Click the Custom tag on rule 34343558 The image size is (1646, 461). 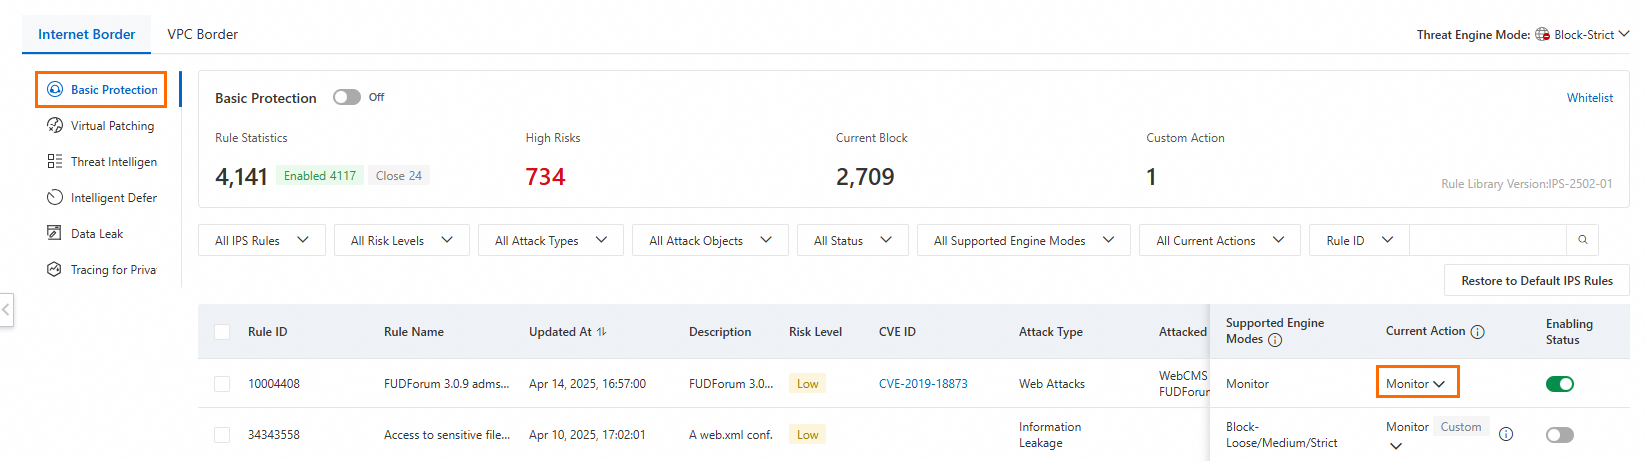(1461, 427)
